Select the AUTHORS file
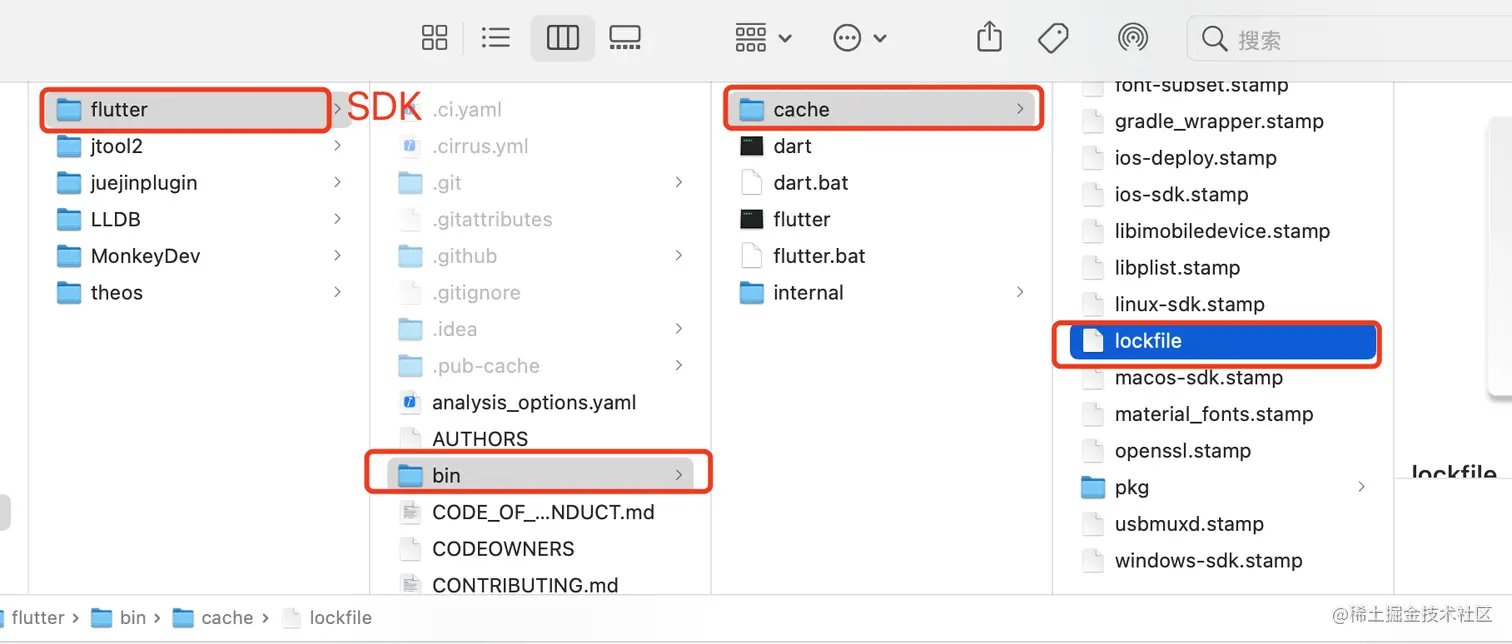Viewport: 1512px width, 644px height. 540,439
